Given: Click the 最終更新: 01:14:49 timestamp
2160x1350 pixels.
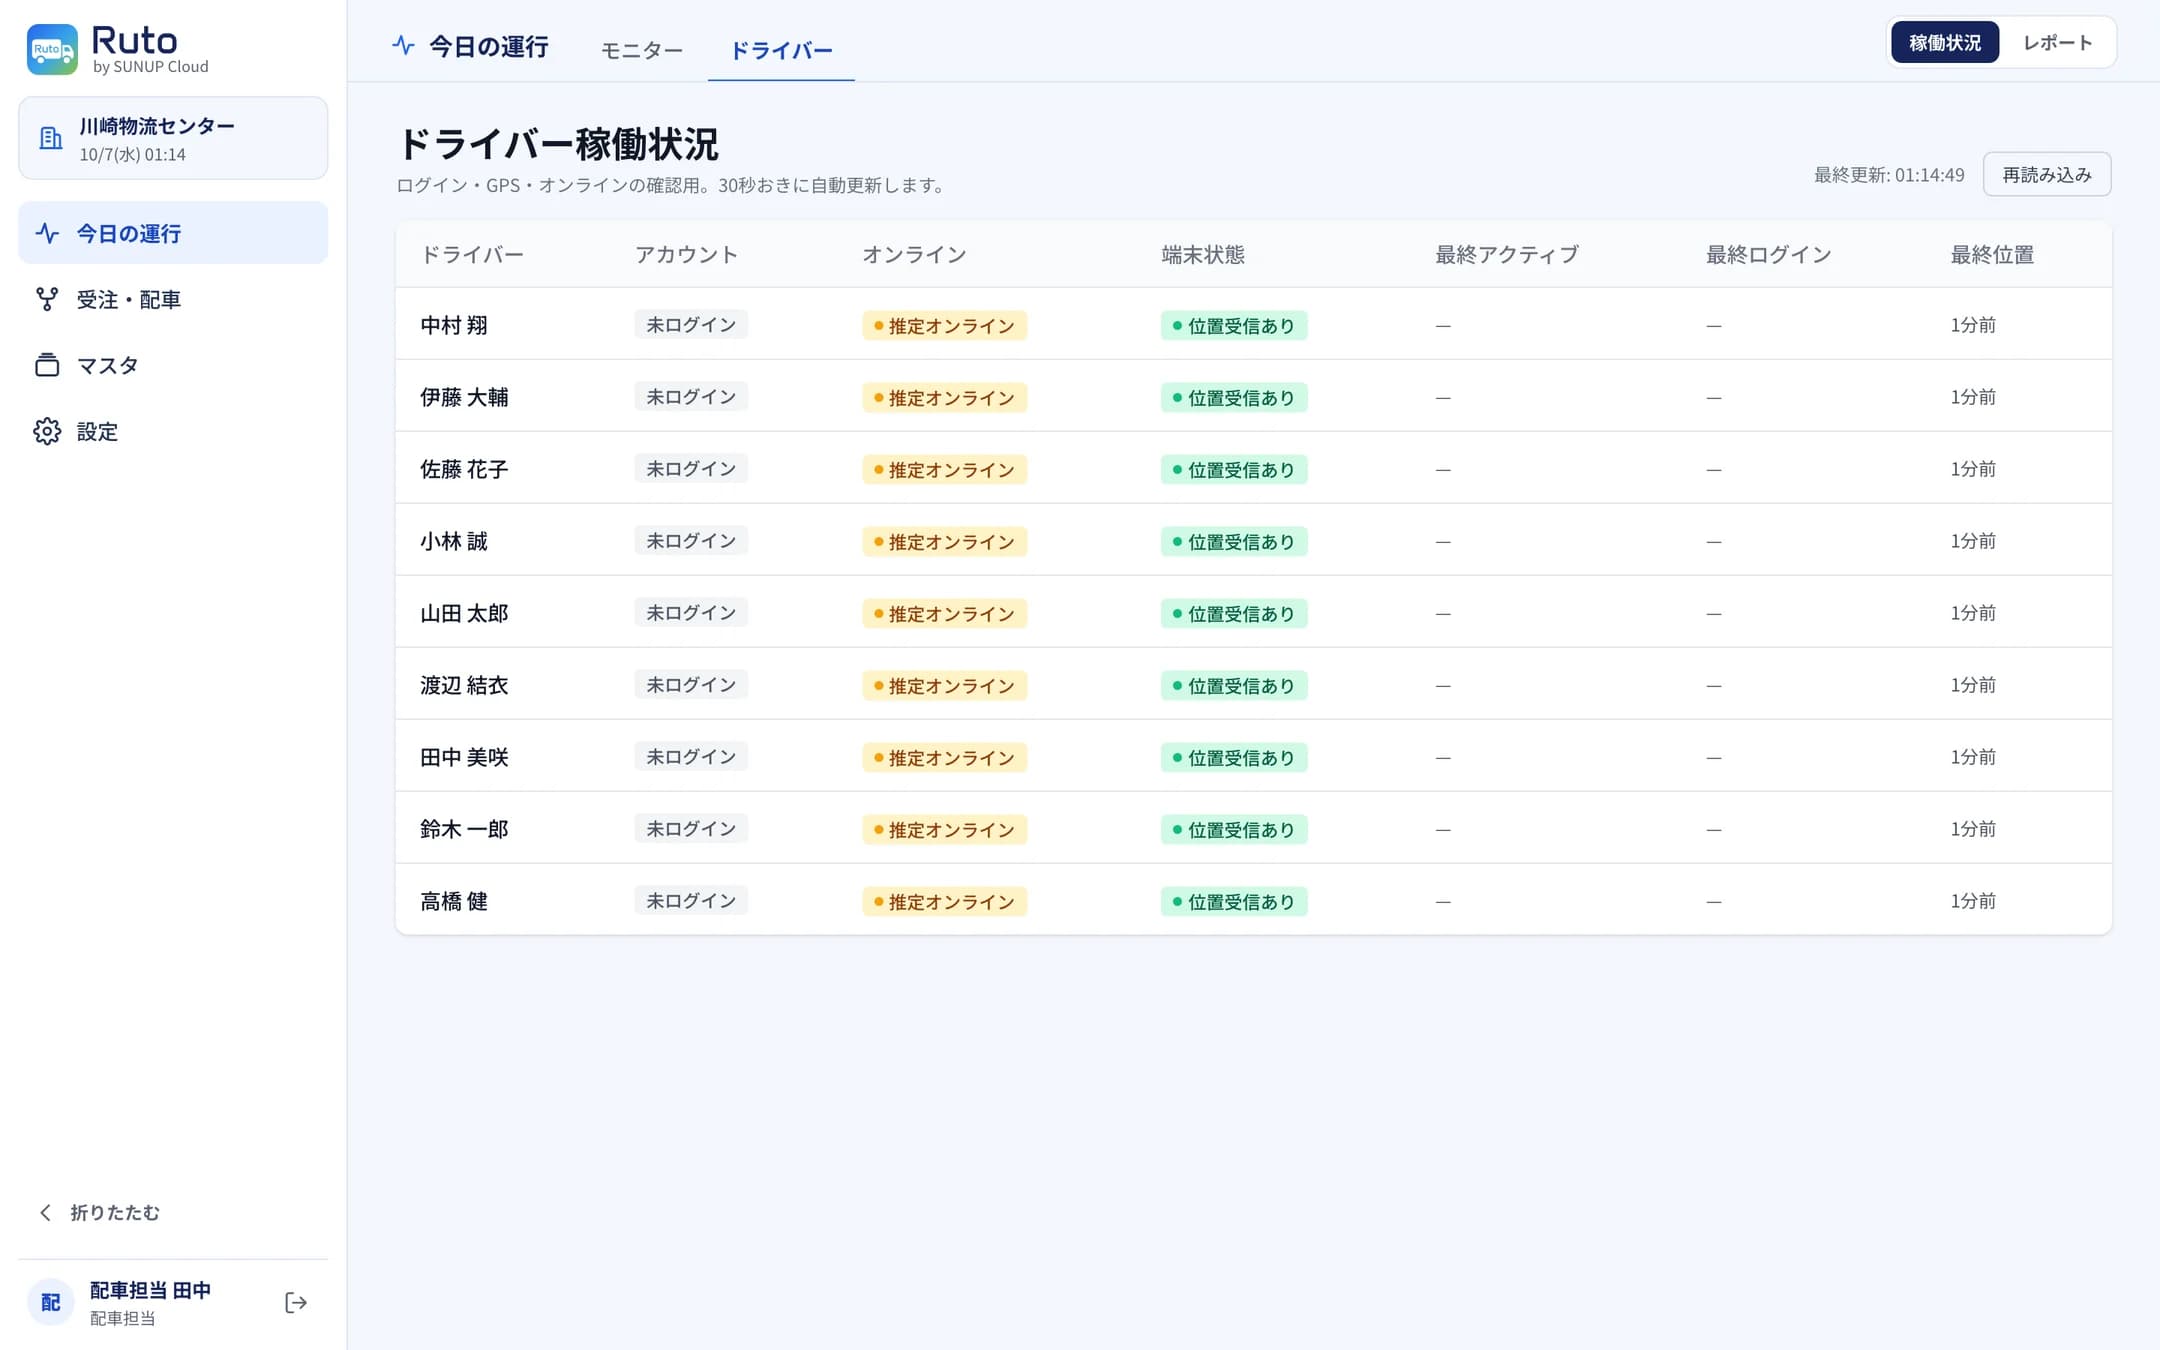Looking at the screenshot, I should (1889, 175).
